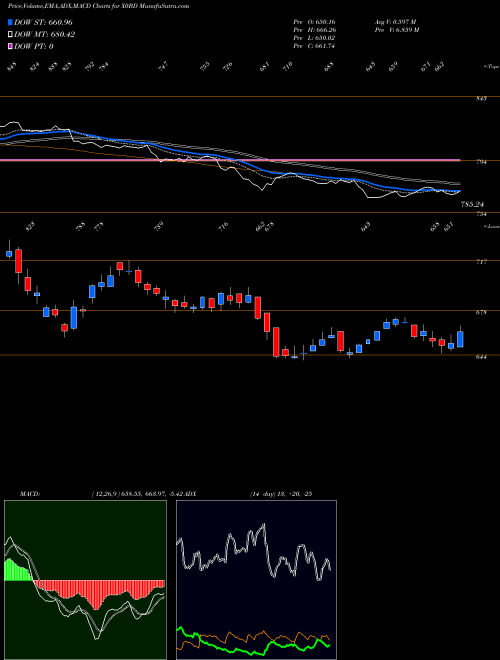Click the 'DOW ST: 660.96' legend label

point(43,22)
